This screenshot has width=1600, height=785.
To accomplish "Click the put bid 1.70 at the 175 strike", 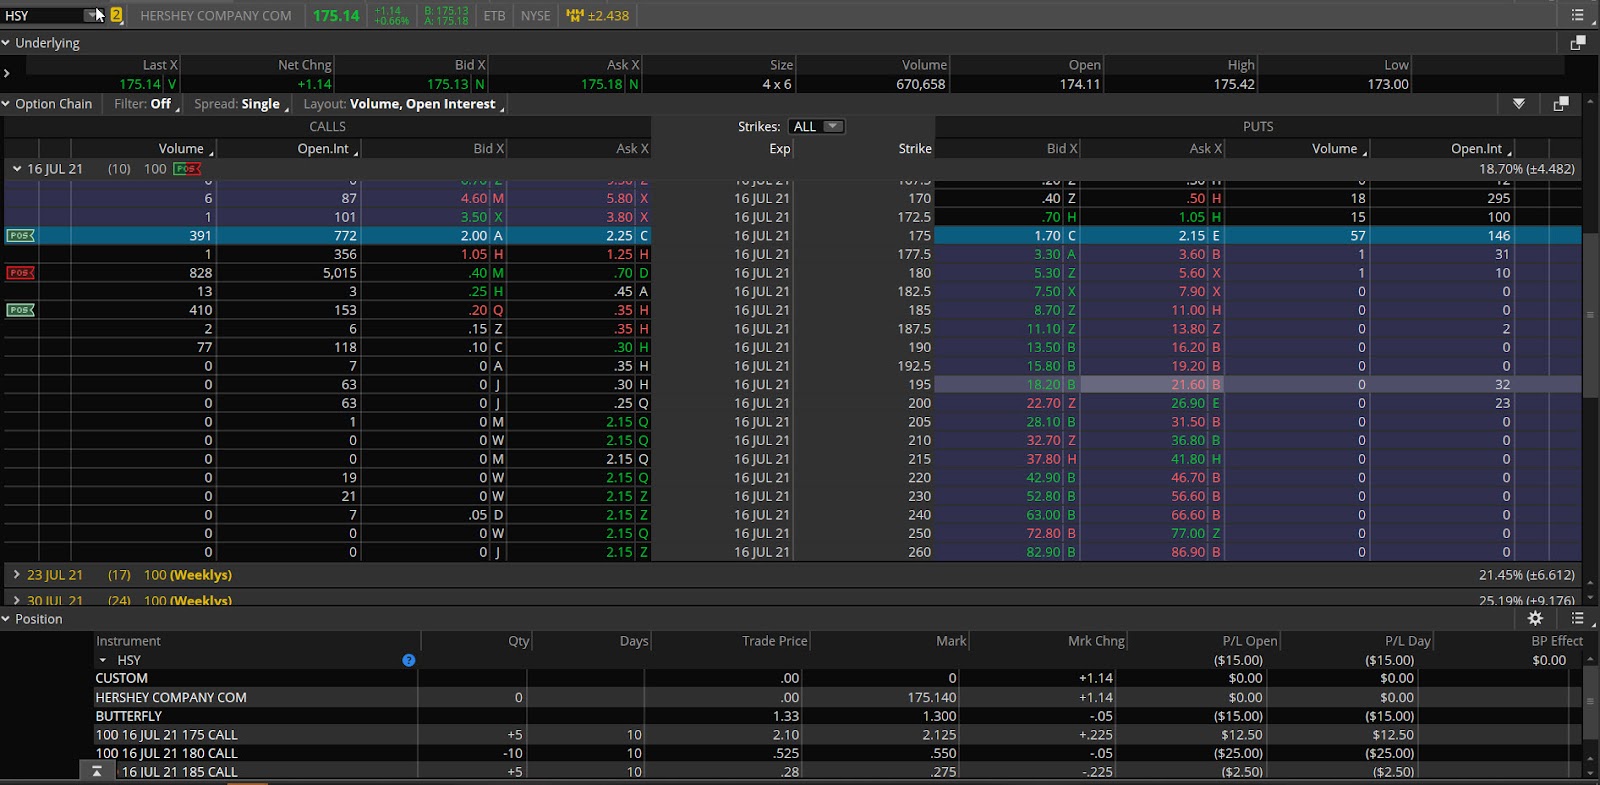I will point(1047,236).
